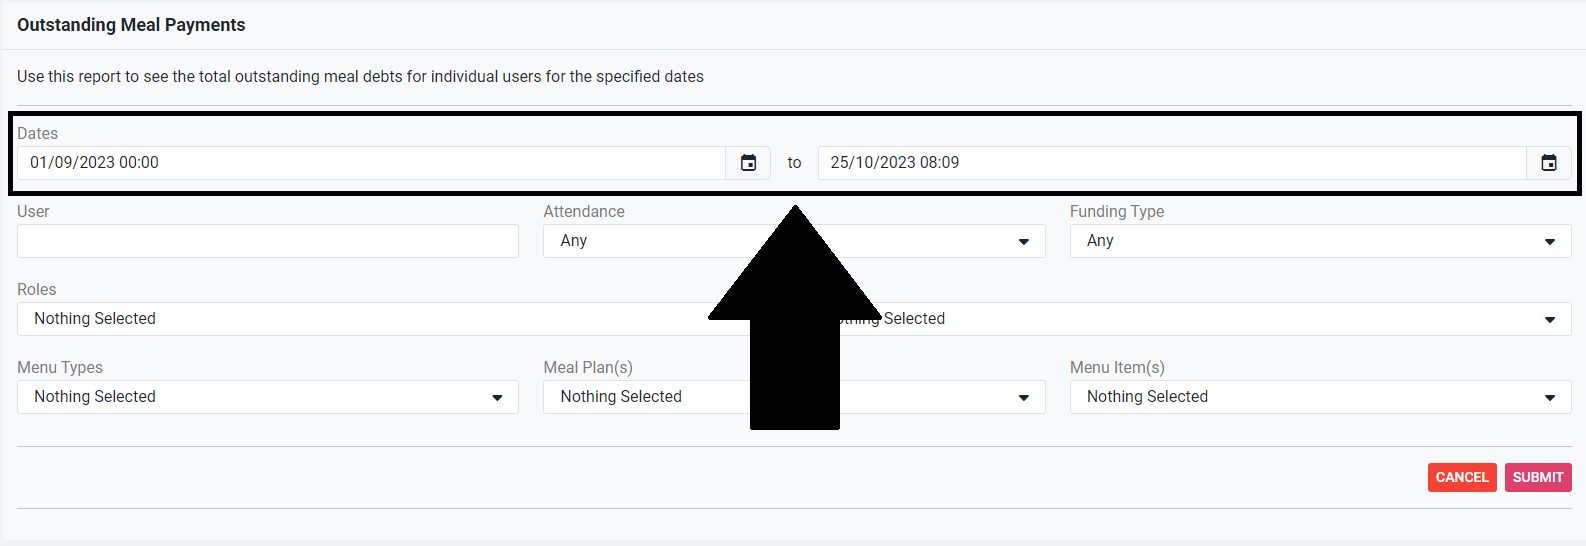Click the Funding Type dropdown caret arrow
Screen dimensions: 1586x546
coord(1549,242)
